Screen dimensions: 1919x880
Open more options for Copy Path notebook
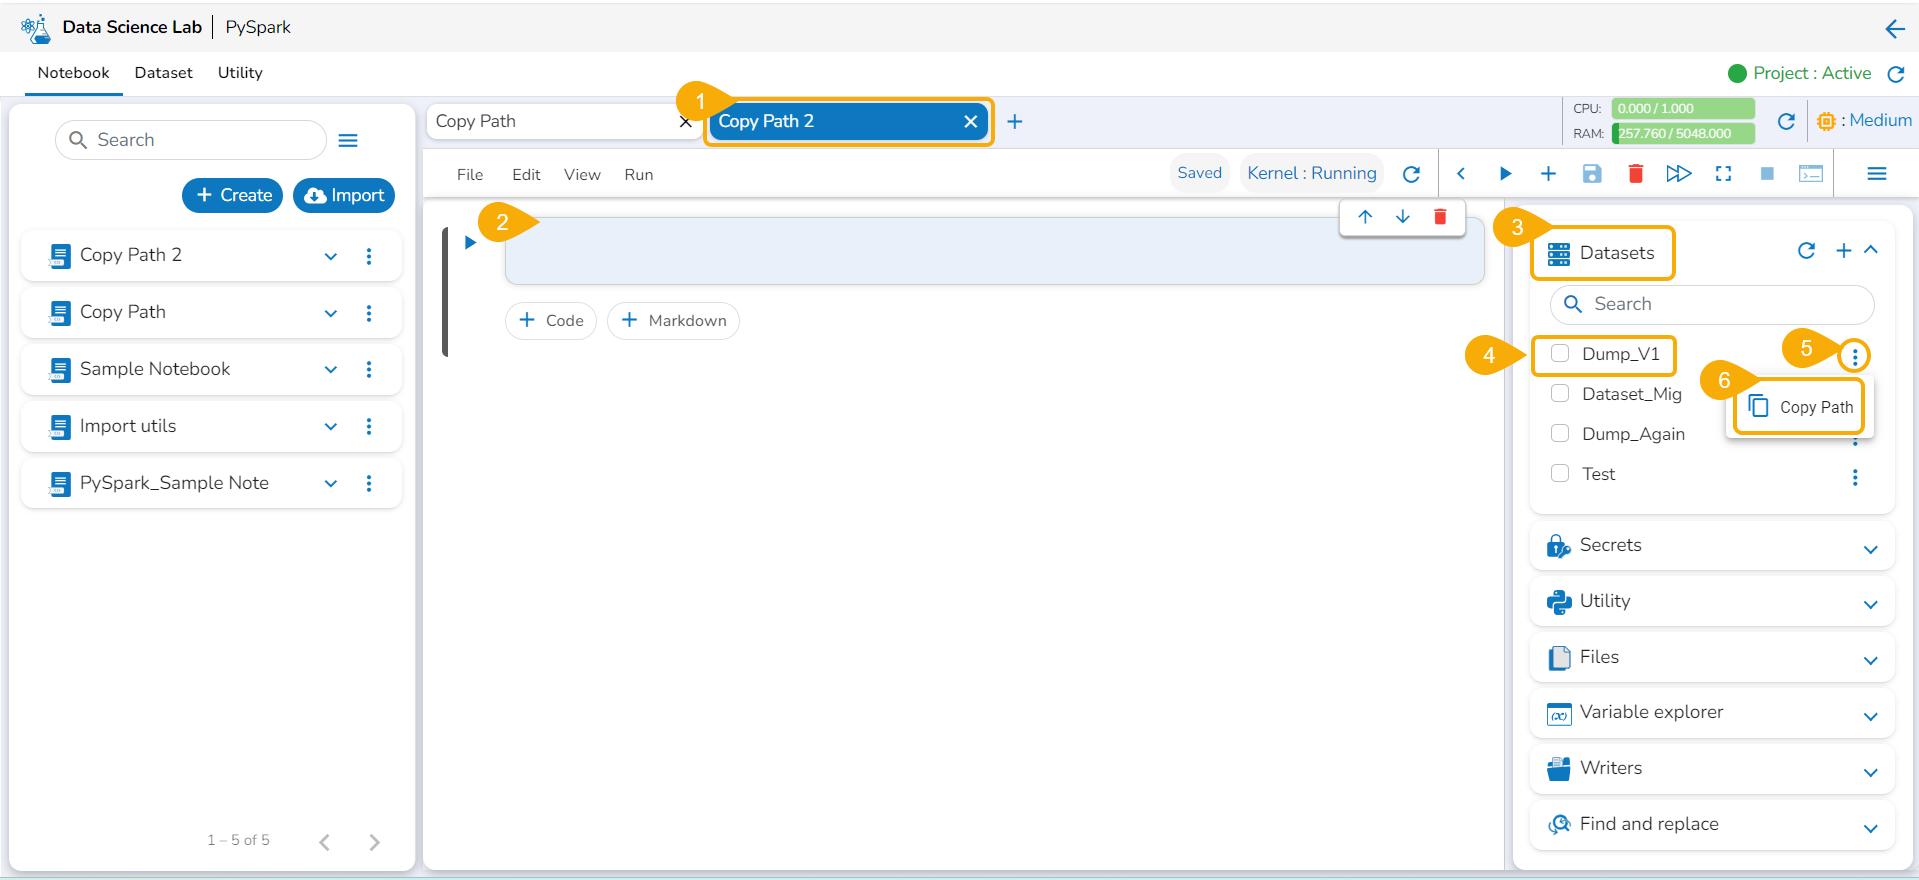point(369,313)
